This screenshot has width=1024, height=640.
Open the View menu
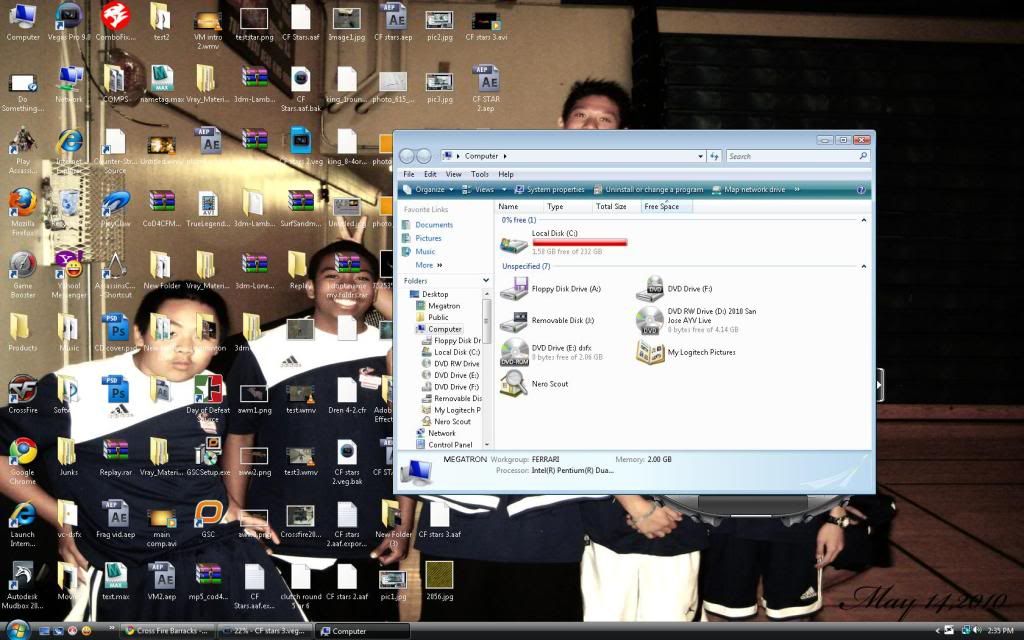(454, 174)
